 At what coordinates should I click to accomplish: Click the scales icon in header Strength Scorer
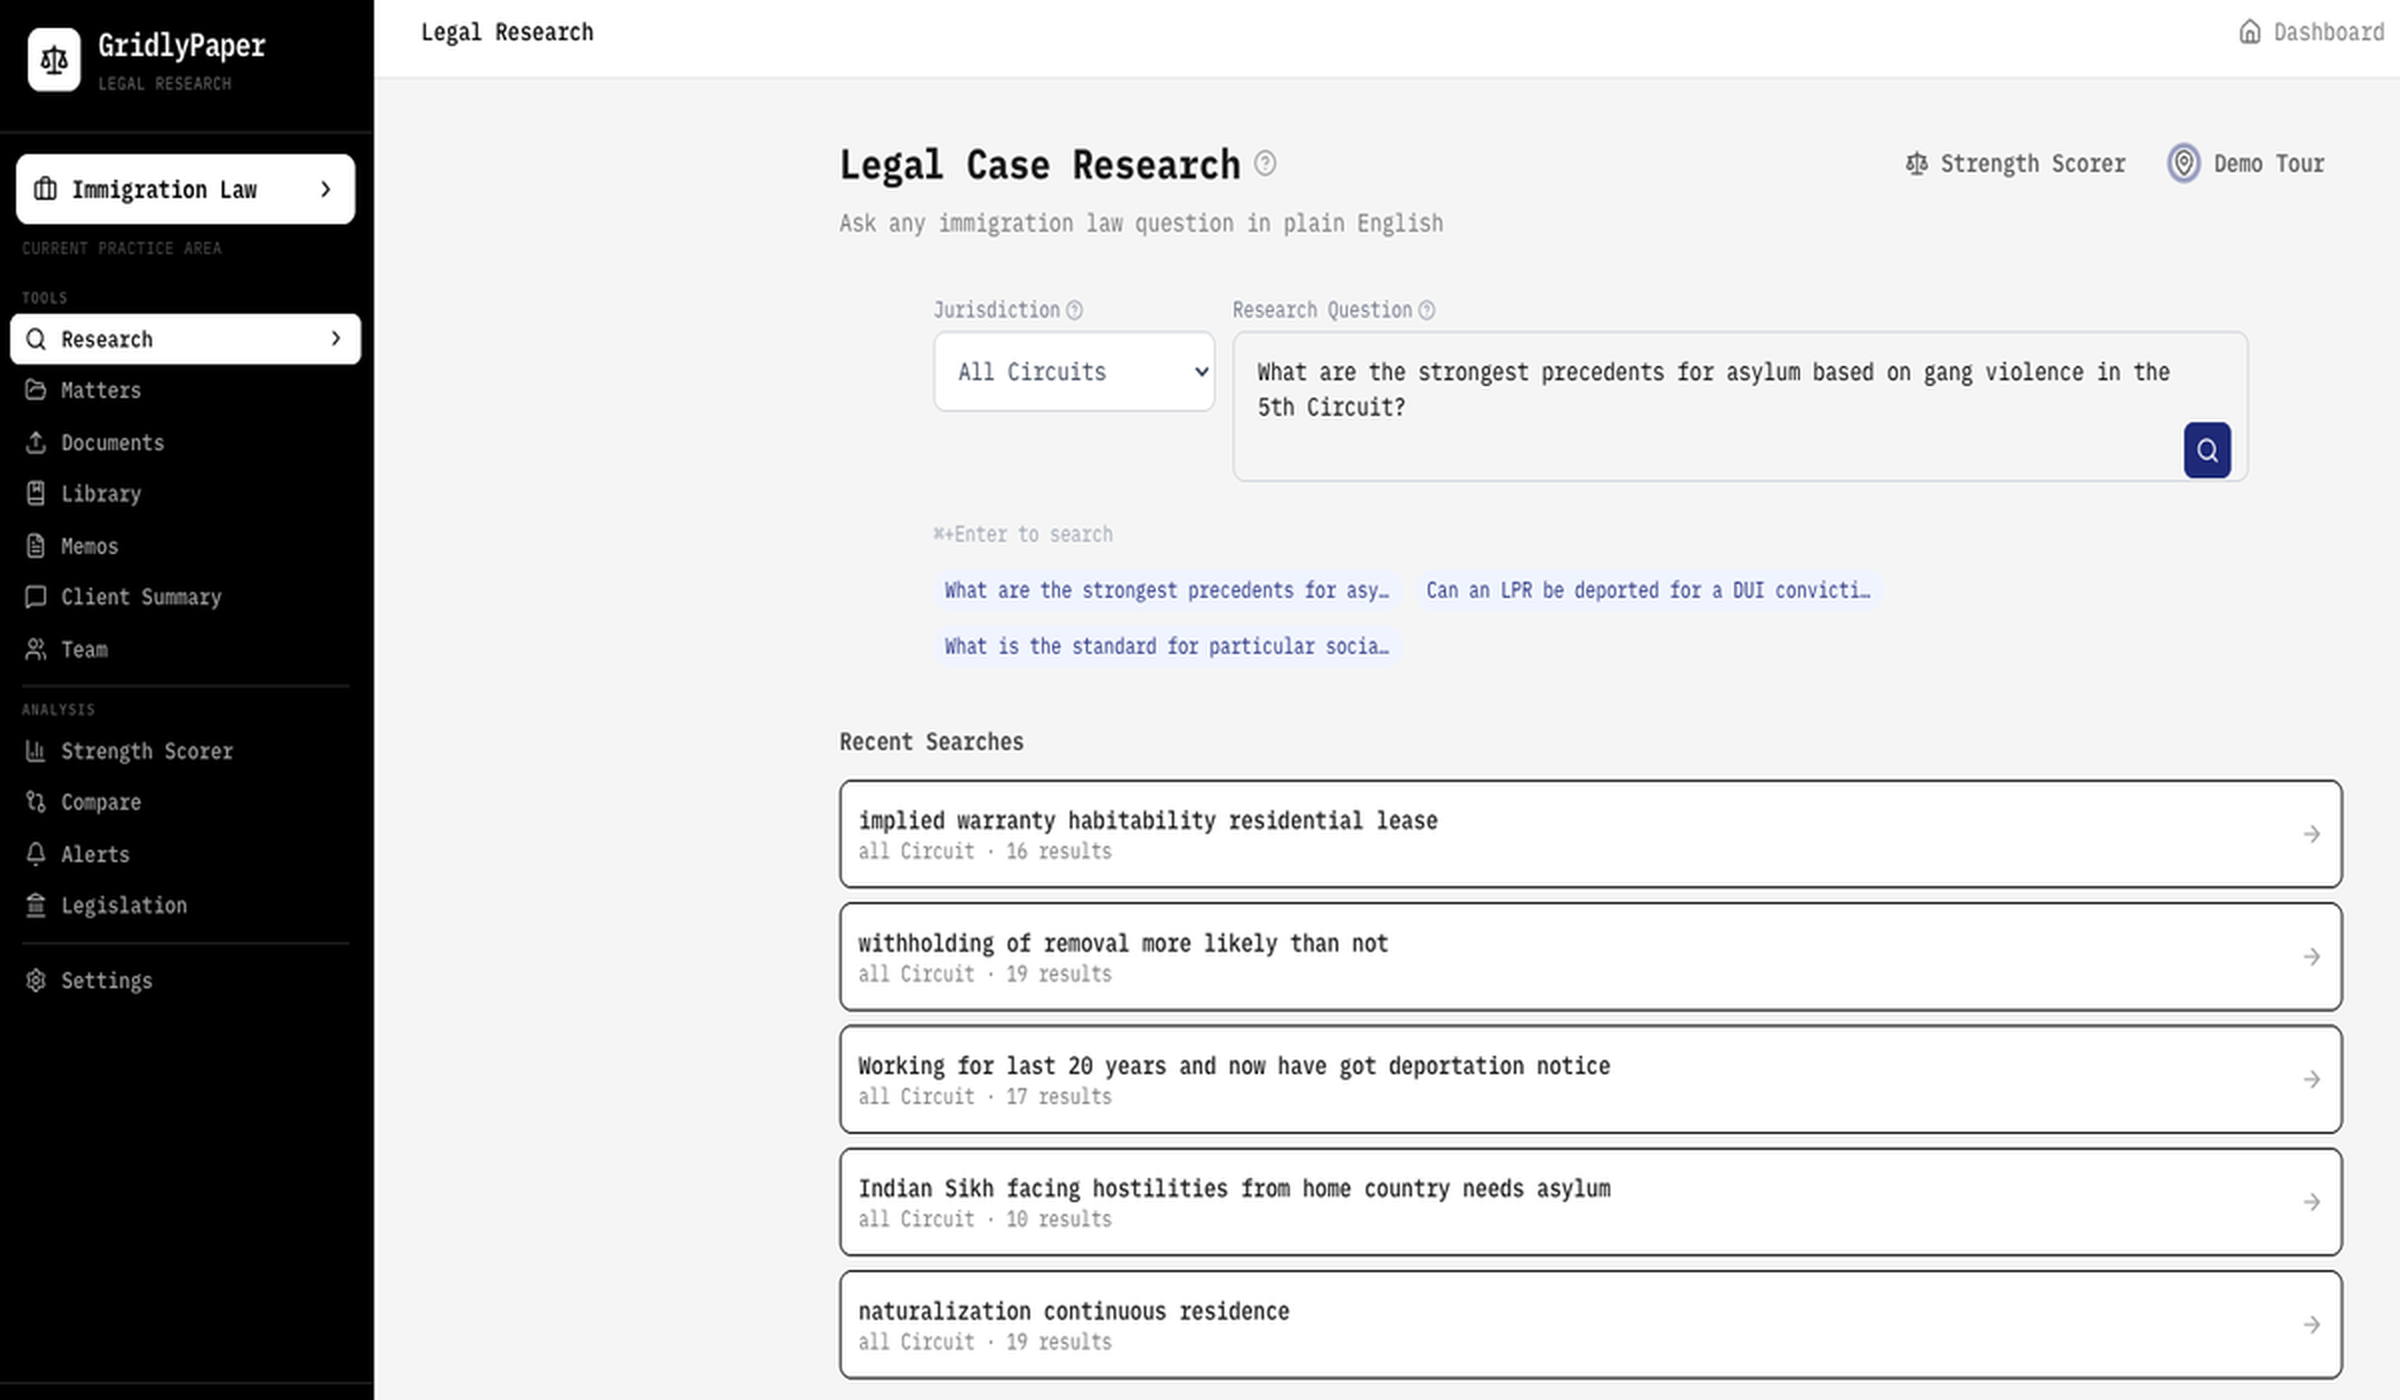[x=1916, y=163]
